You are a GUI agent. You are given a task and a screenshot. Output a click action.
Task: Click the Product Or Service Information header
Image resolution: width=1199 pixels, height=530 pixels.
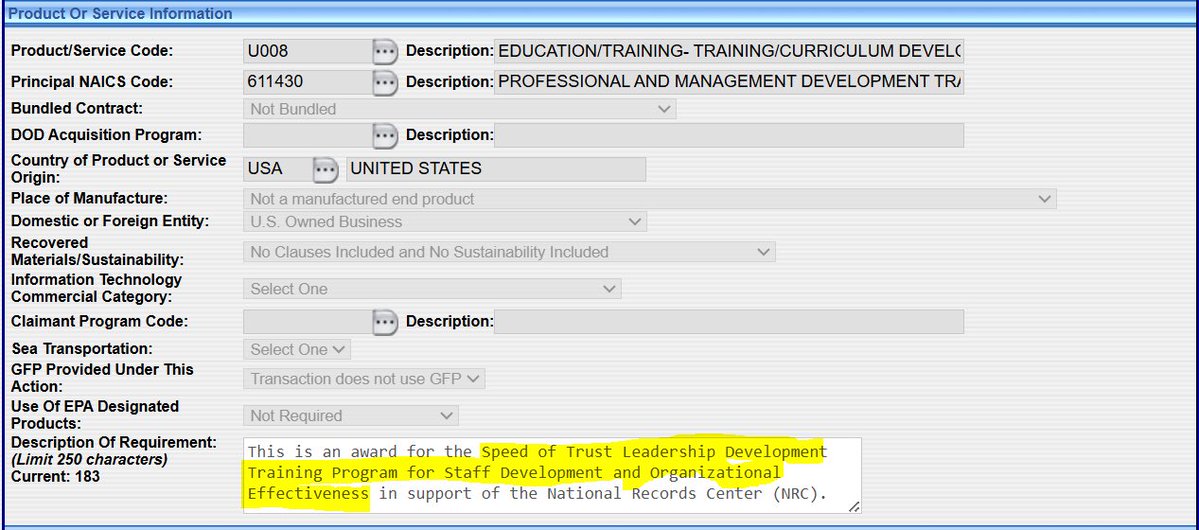(120, 14)
